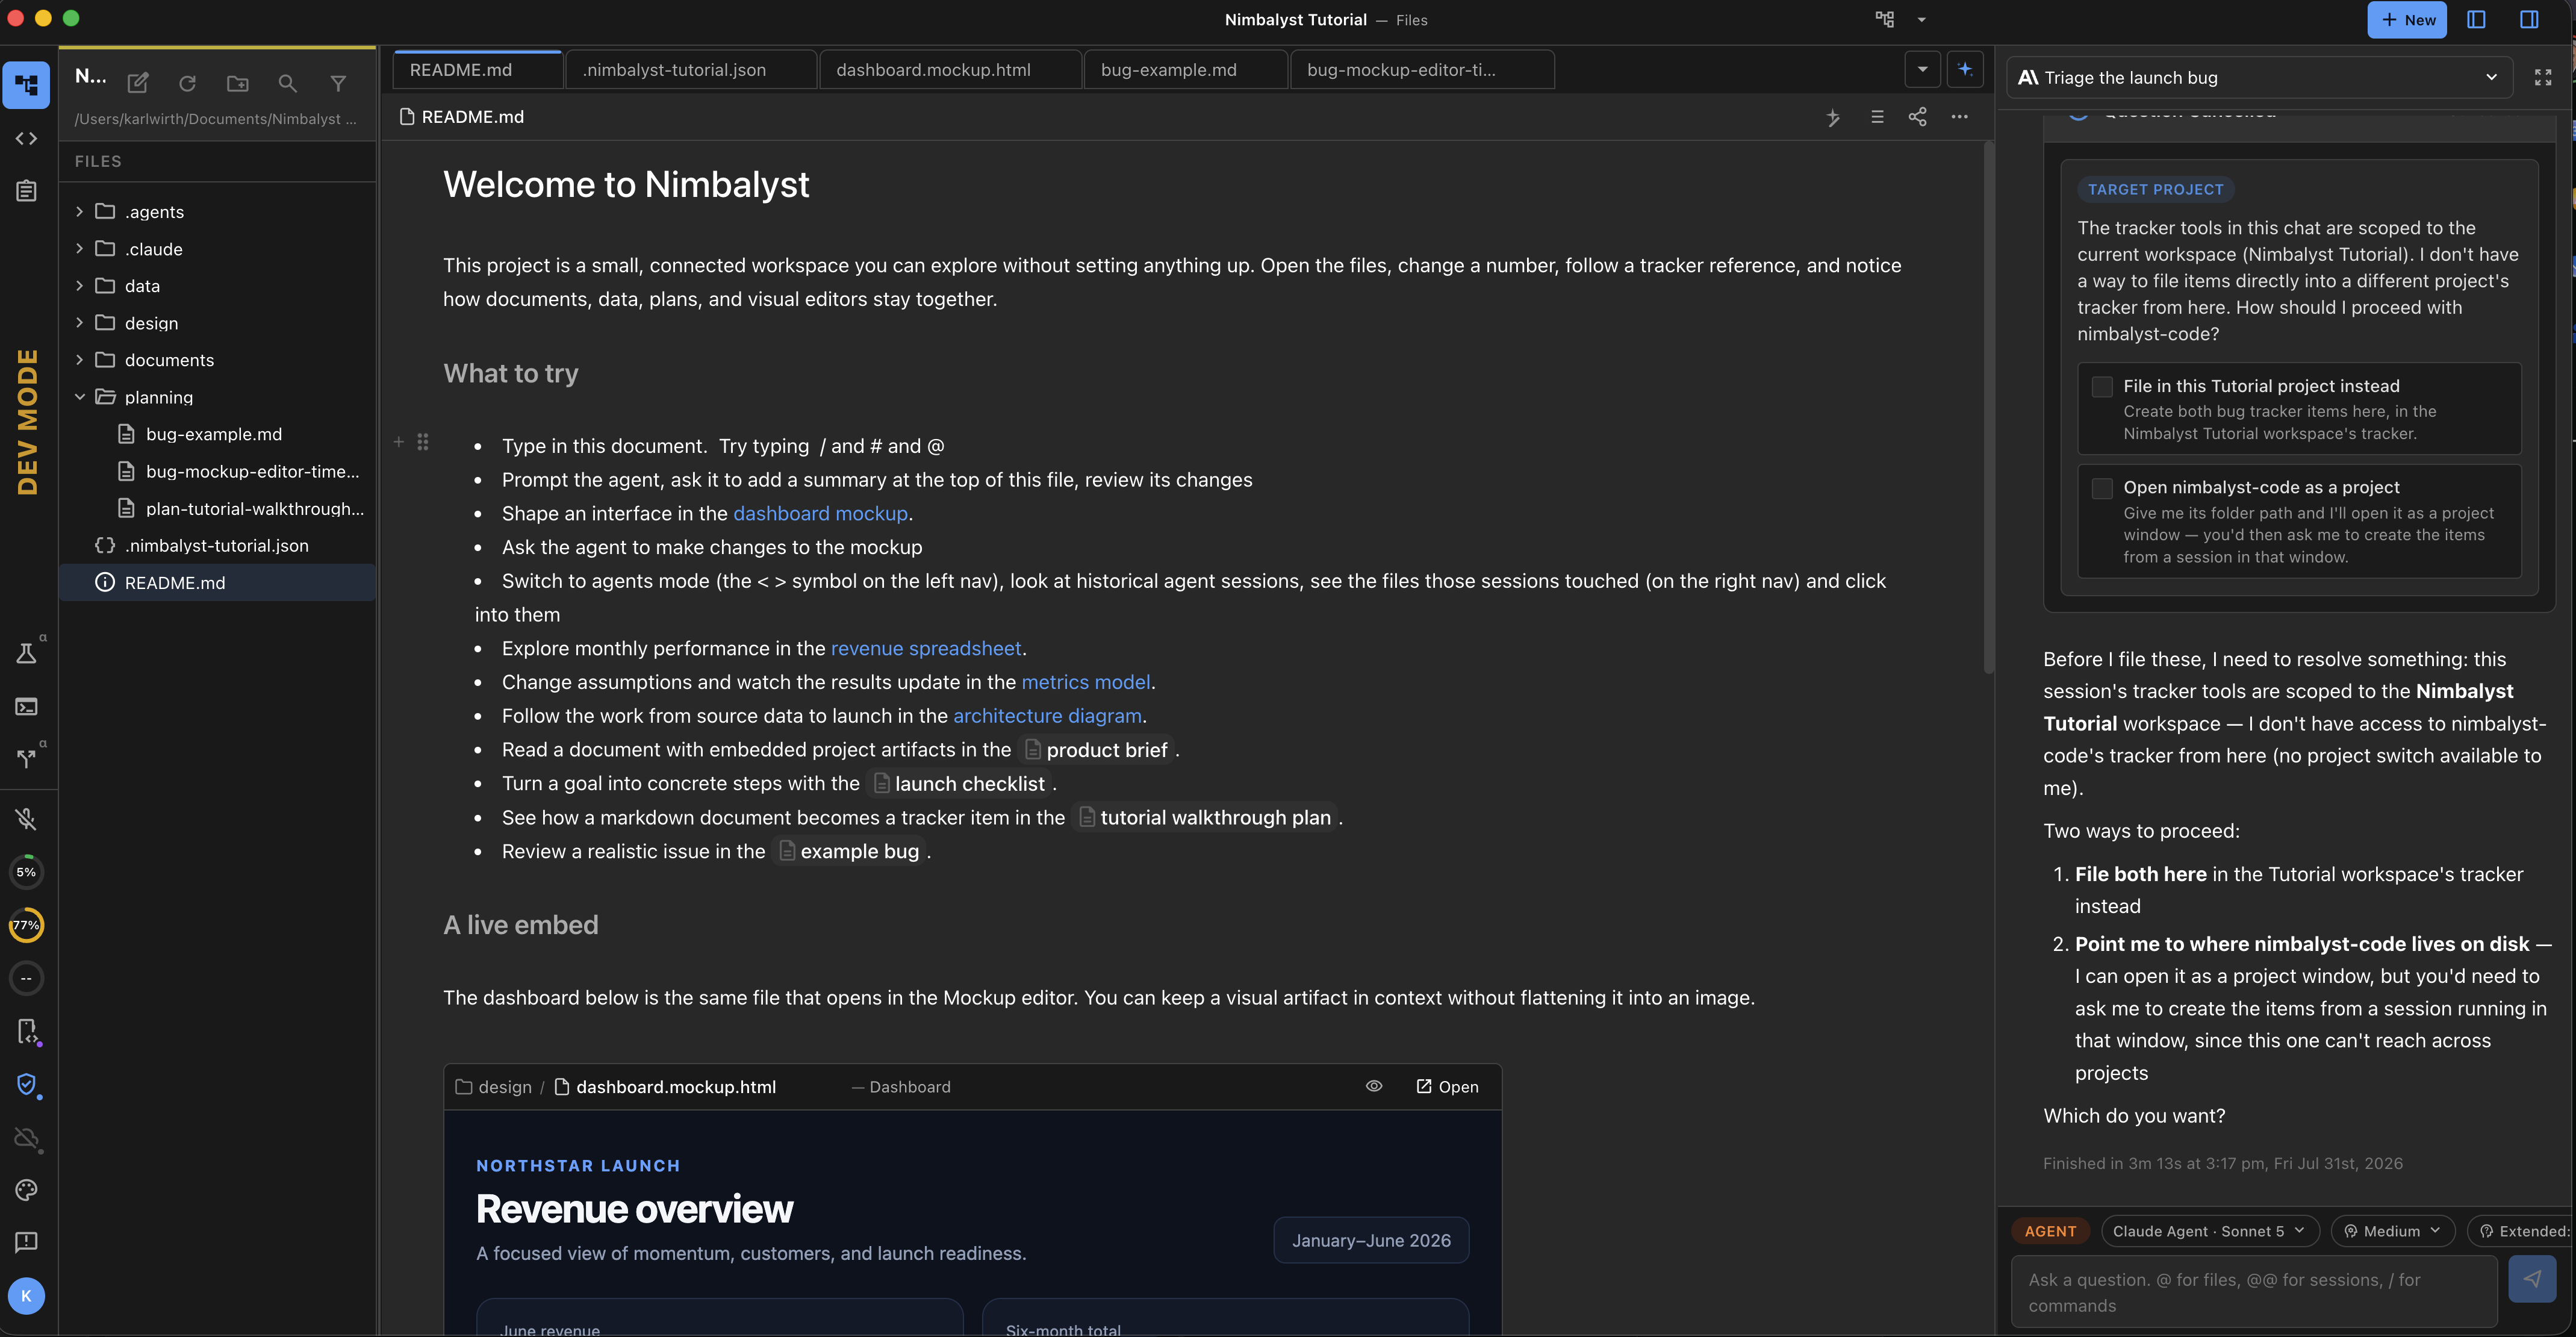Open the Medium effort dropdown

click(x=2392, y=1231)
